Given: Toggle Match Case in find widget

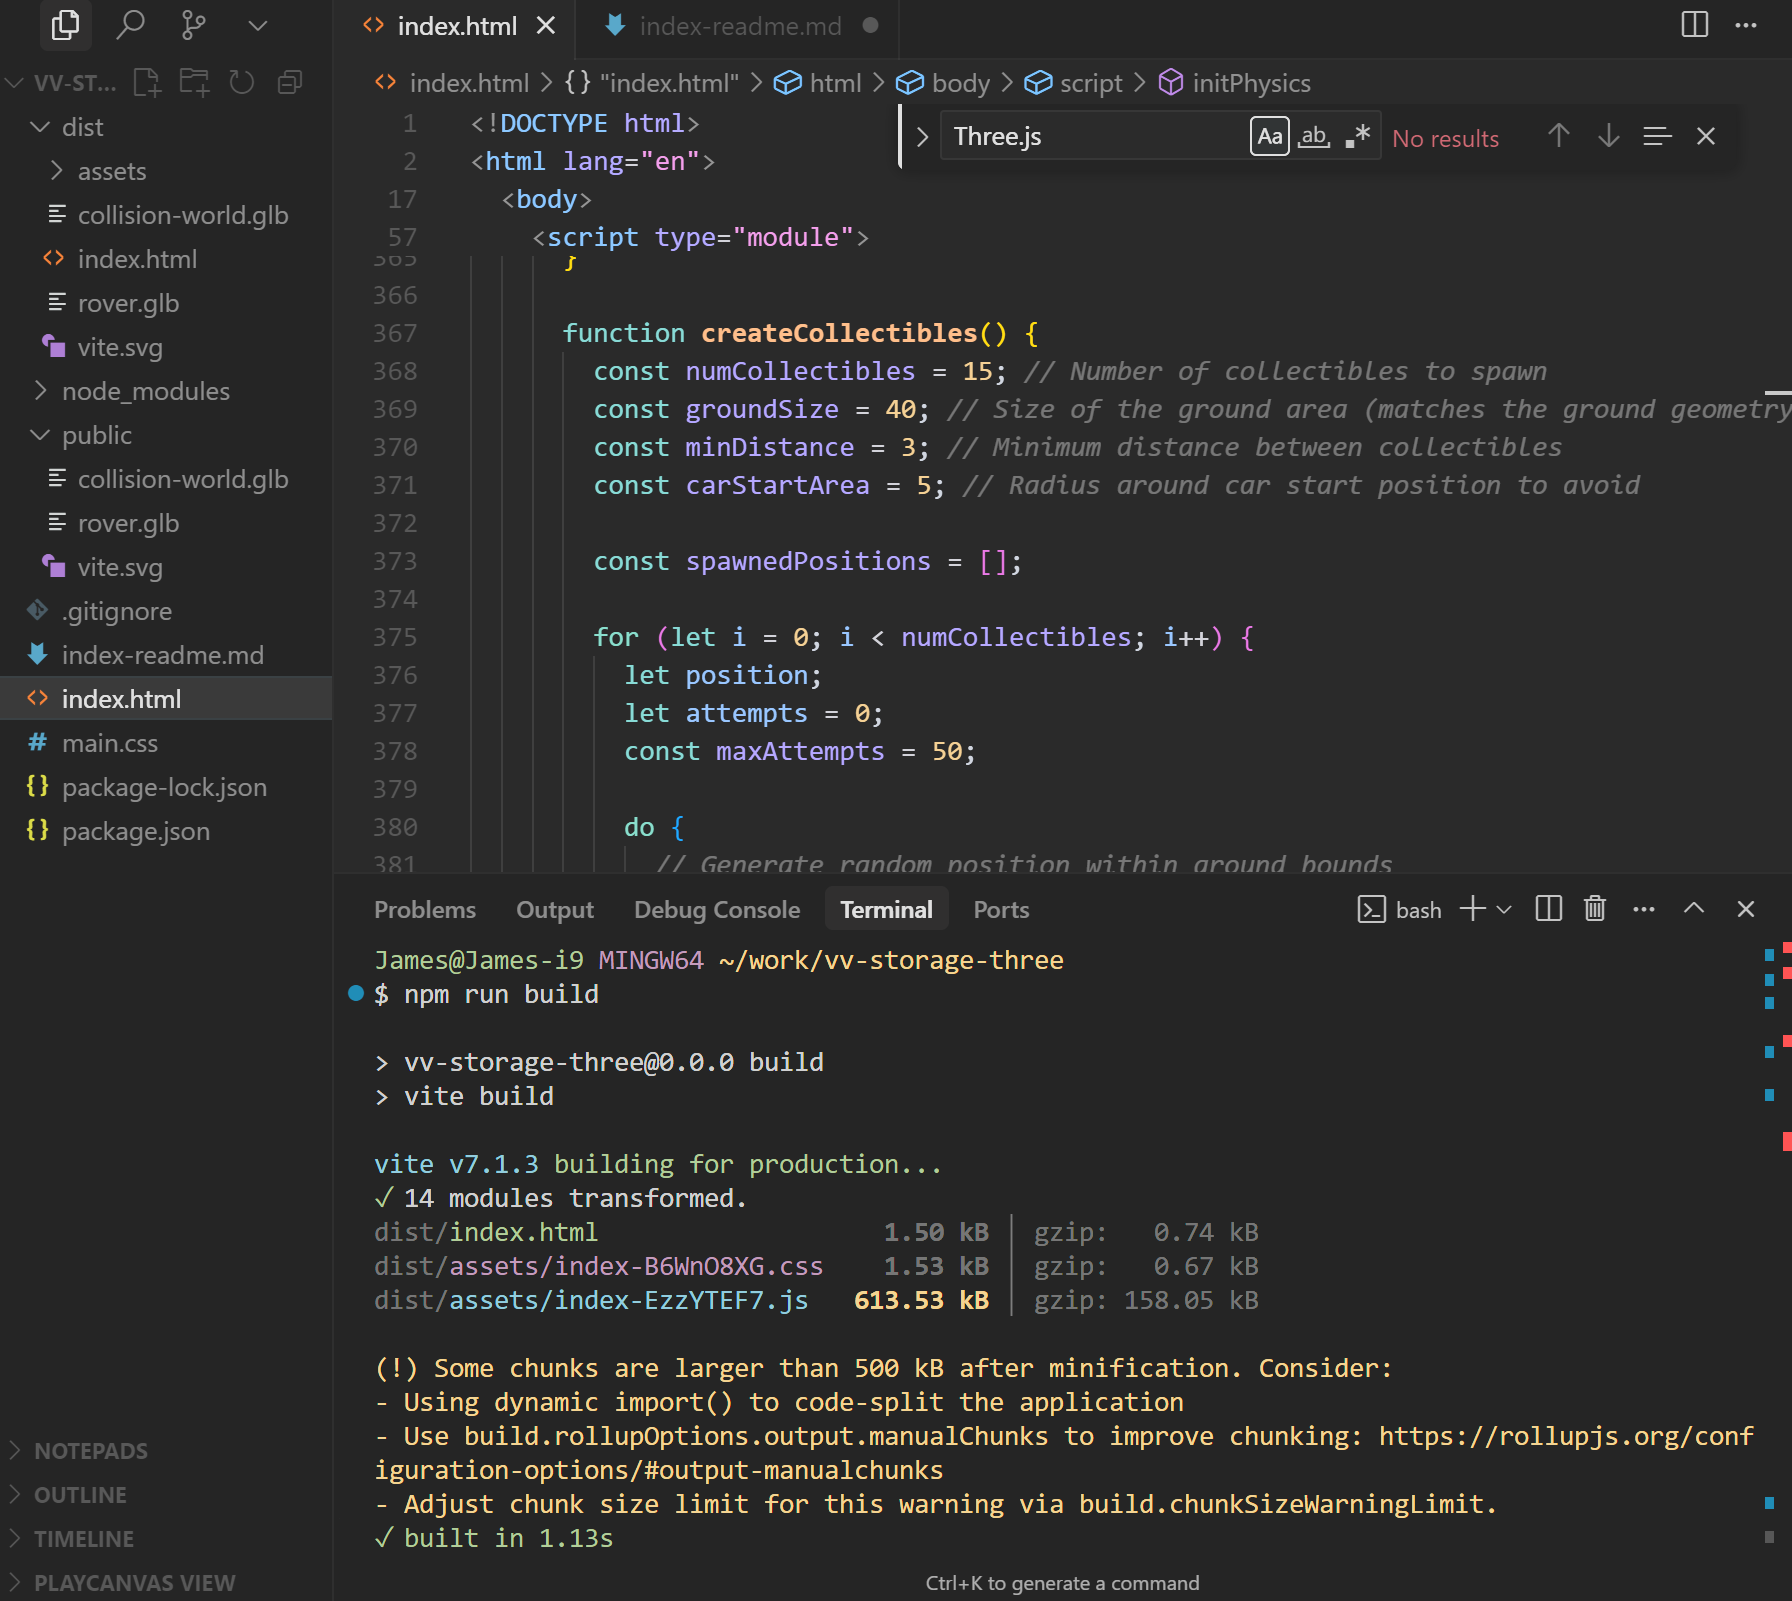Looking at the screenshot, I should 1269,137.
